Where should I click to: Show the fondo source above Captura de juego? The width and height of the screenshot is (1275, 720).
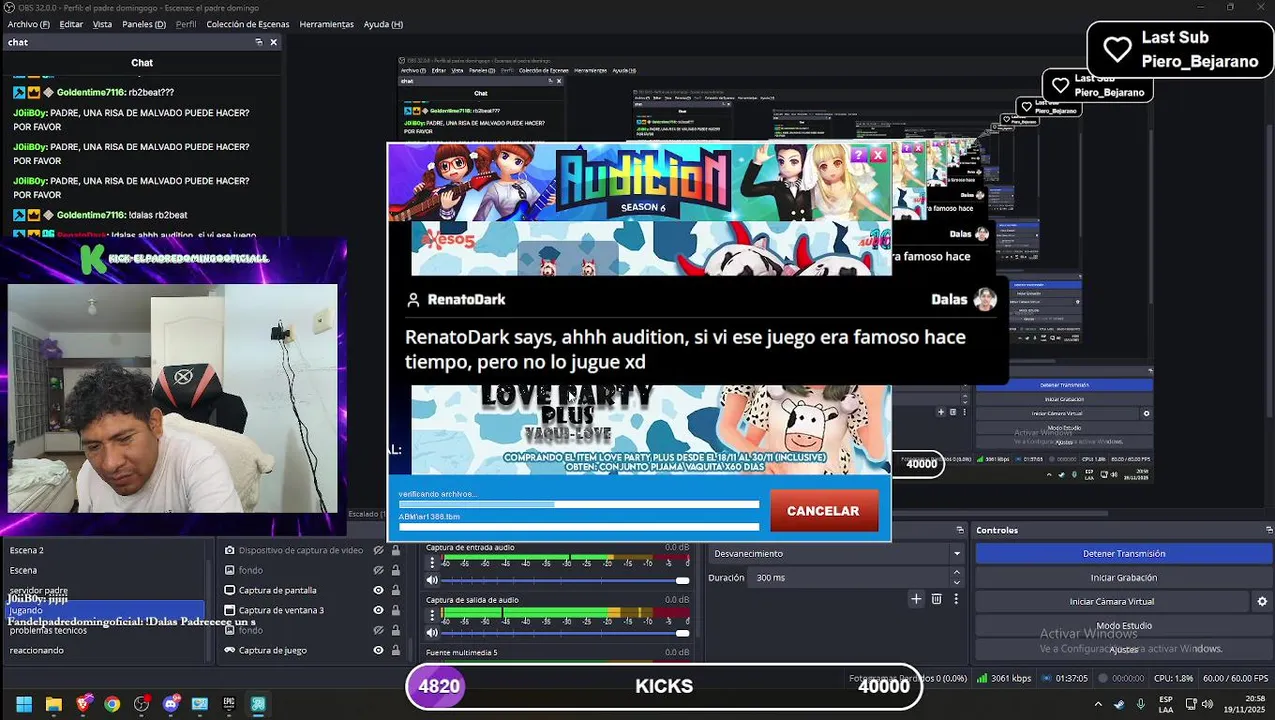378,630
